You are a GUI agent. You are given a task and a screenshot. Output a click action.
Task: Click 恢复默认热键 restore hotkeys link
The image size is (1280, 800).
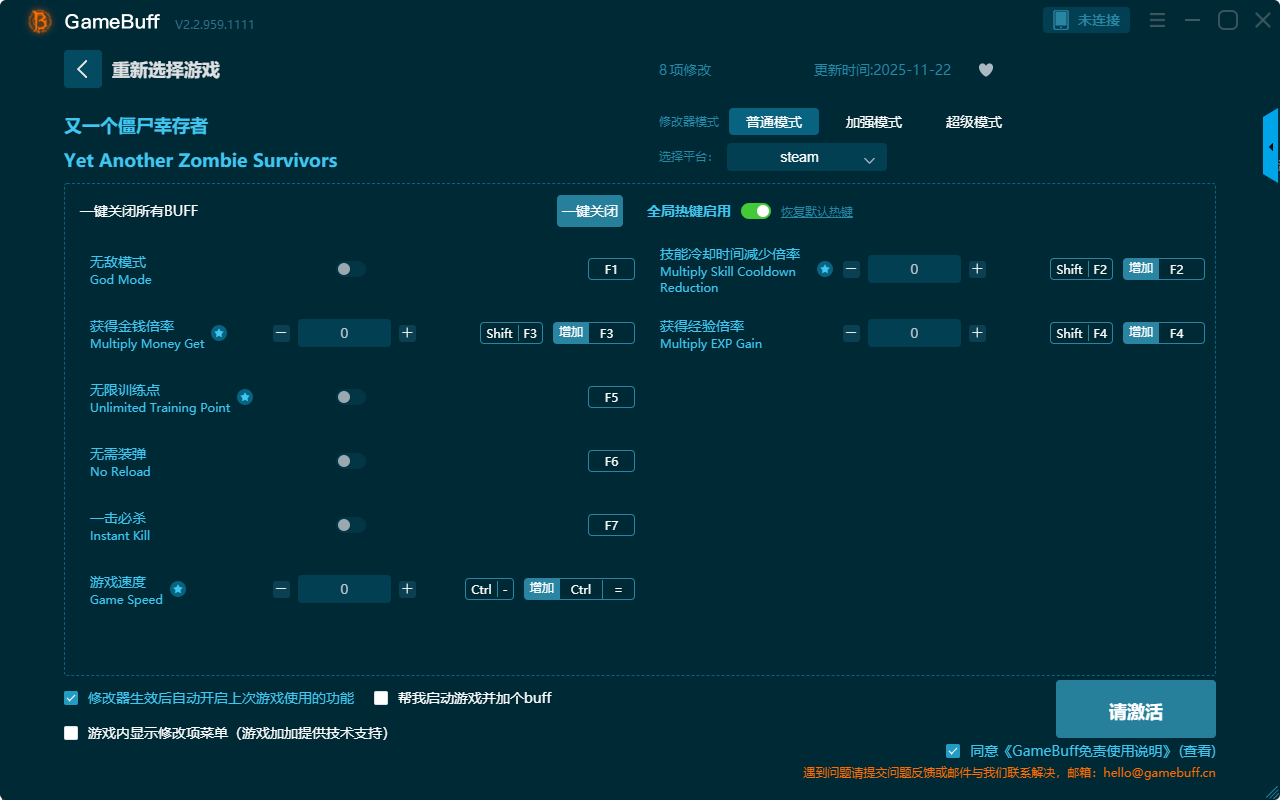tap(816, 212)
